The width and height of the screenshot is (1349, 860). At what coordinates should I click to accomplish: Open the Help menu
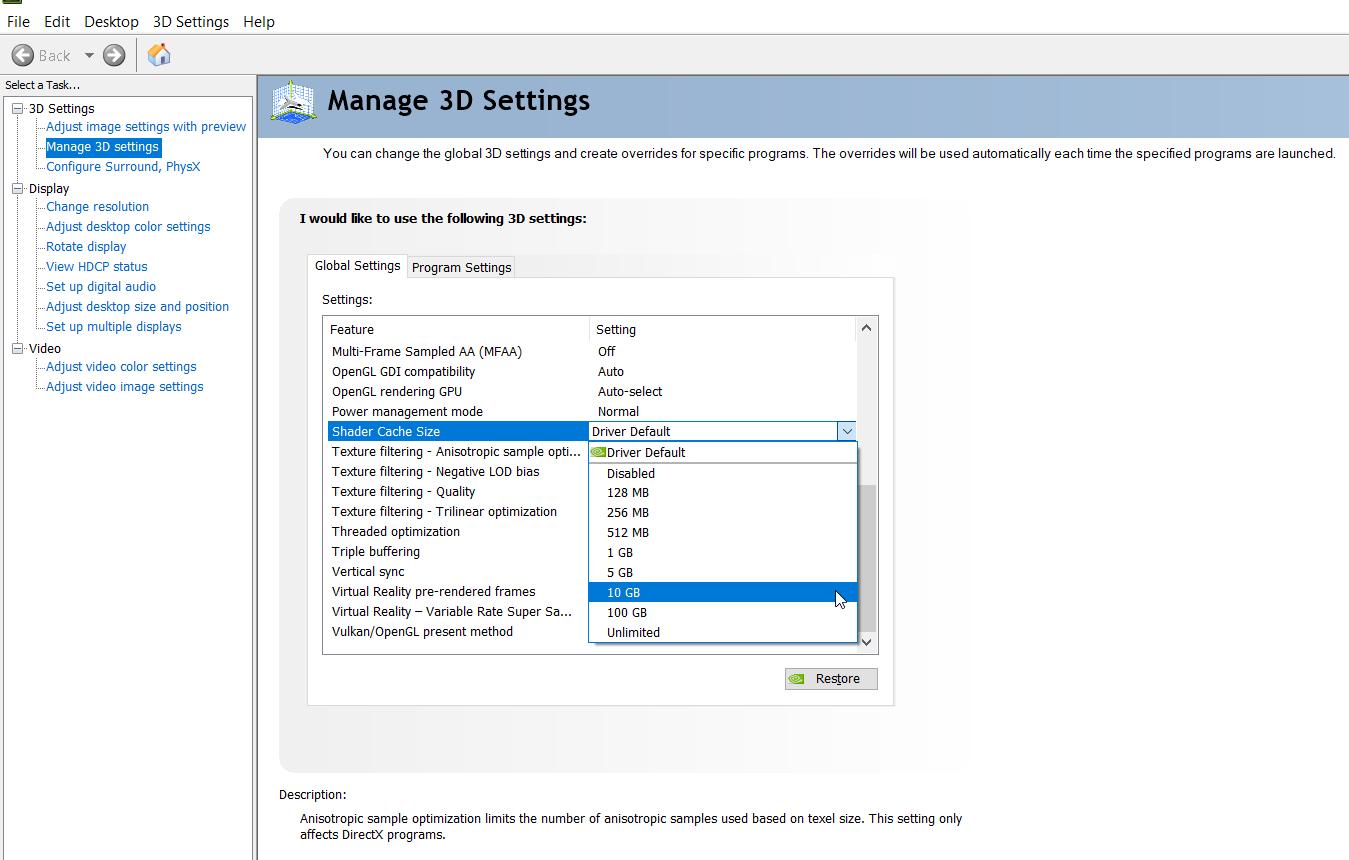coord(258,21)
